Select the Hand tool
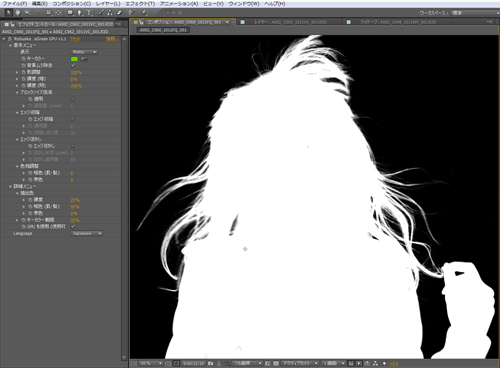The image size is (500, 368). [18, 13]
